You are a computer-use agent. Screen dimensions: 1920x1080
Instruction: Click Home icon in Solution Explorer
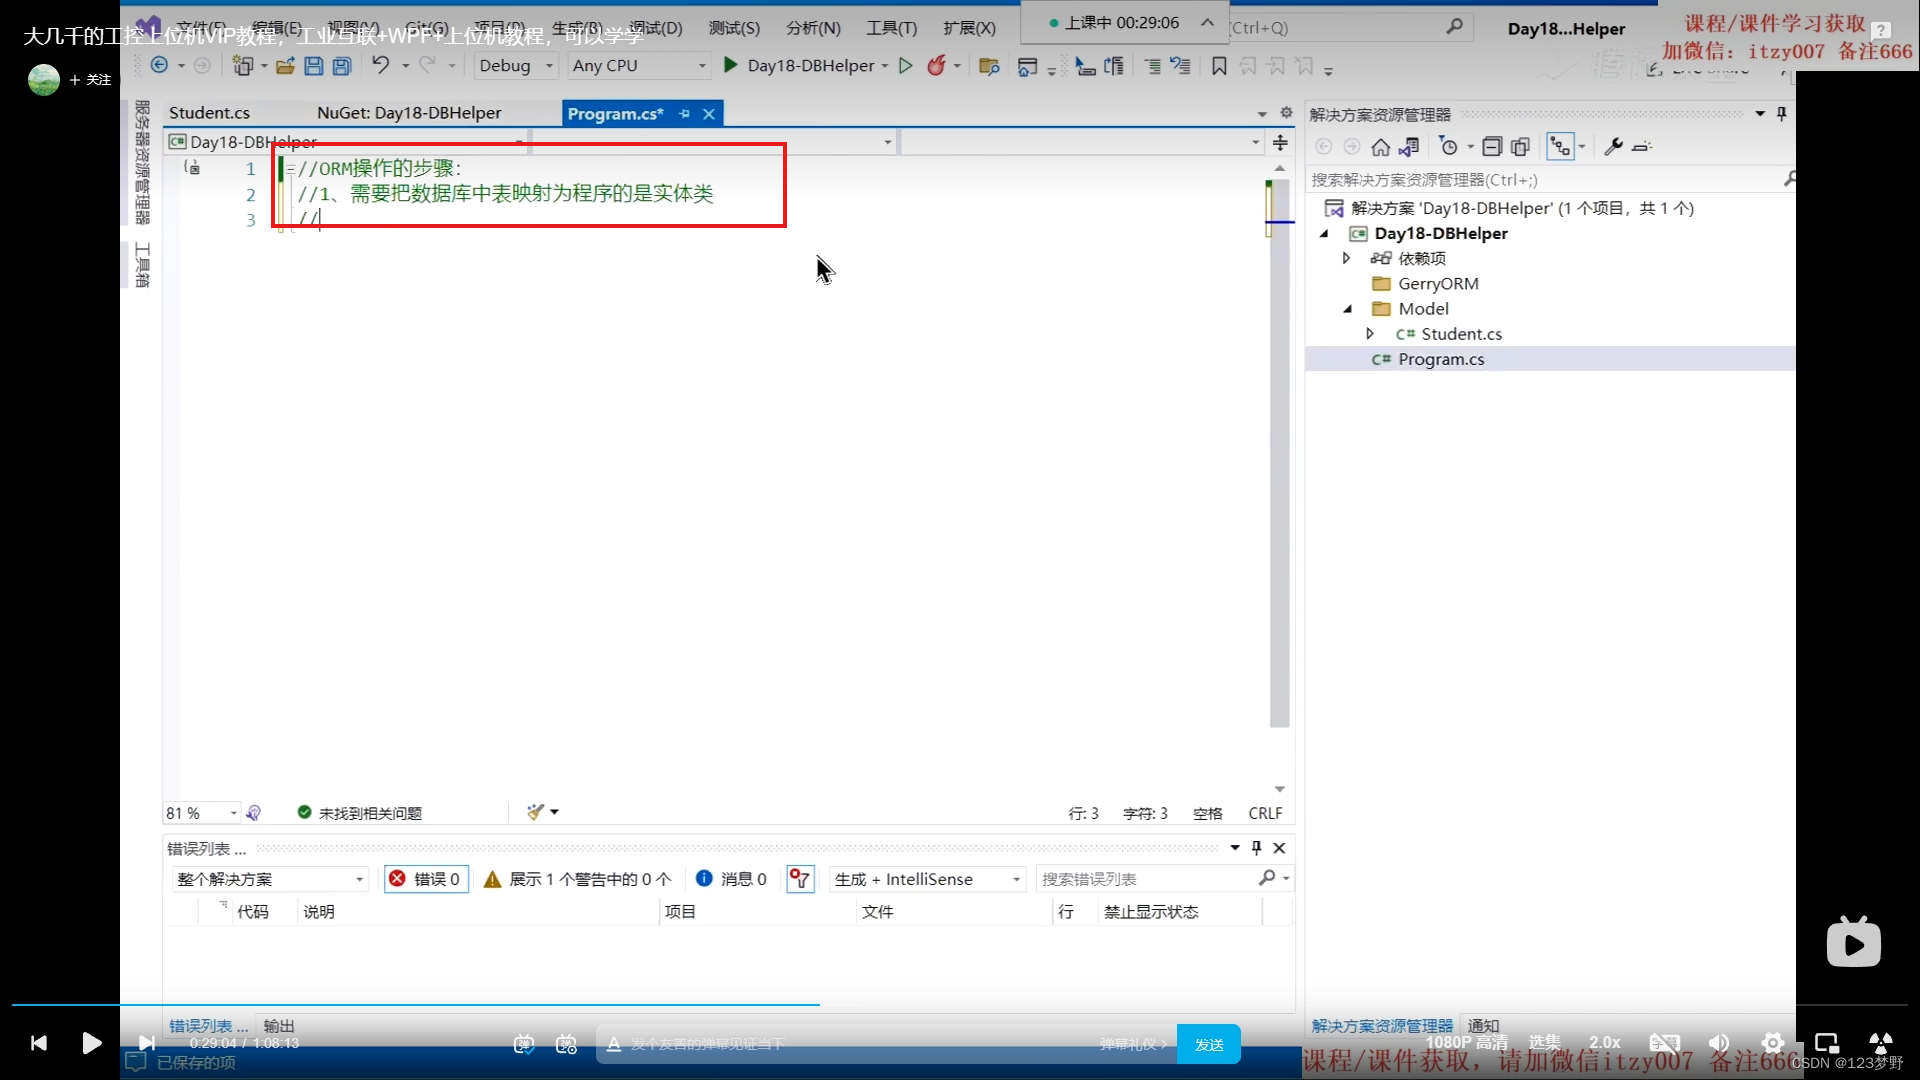pos(1380,147)
